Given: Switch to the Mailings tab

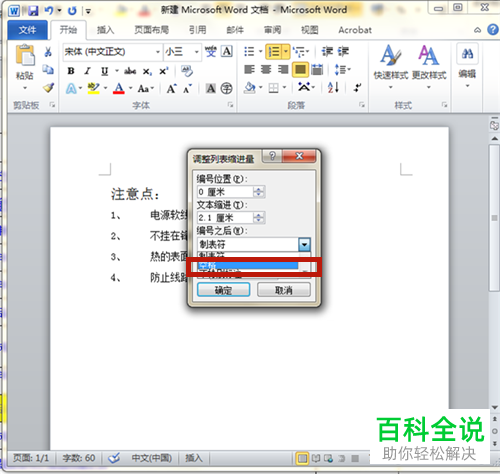Looking at the screenshot, I should 235,30.
